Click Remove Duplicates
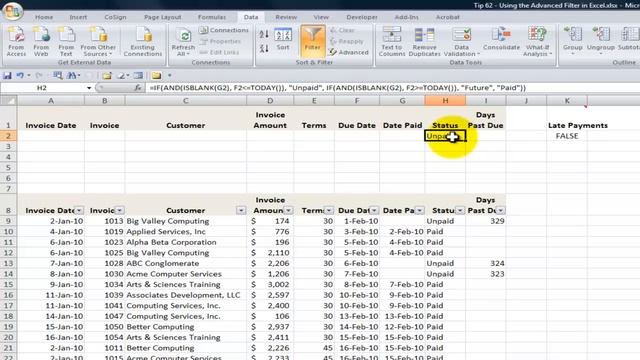Image resolution: width=640 pixels, height=360 pixels. pyautogui.click(x=424, y=42)
